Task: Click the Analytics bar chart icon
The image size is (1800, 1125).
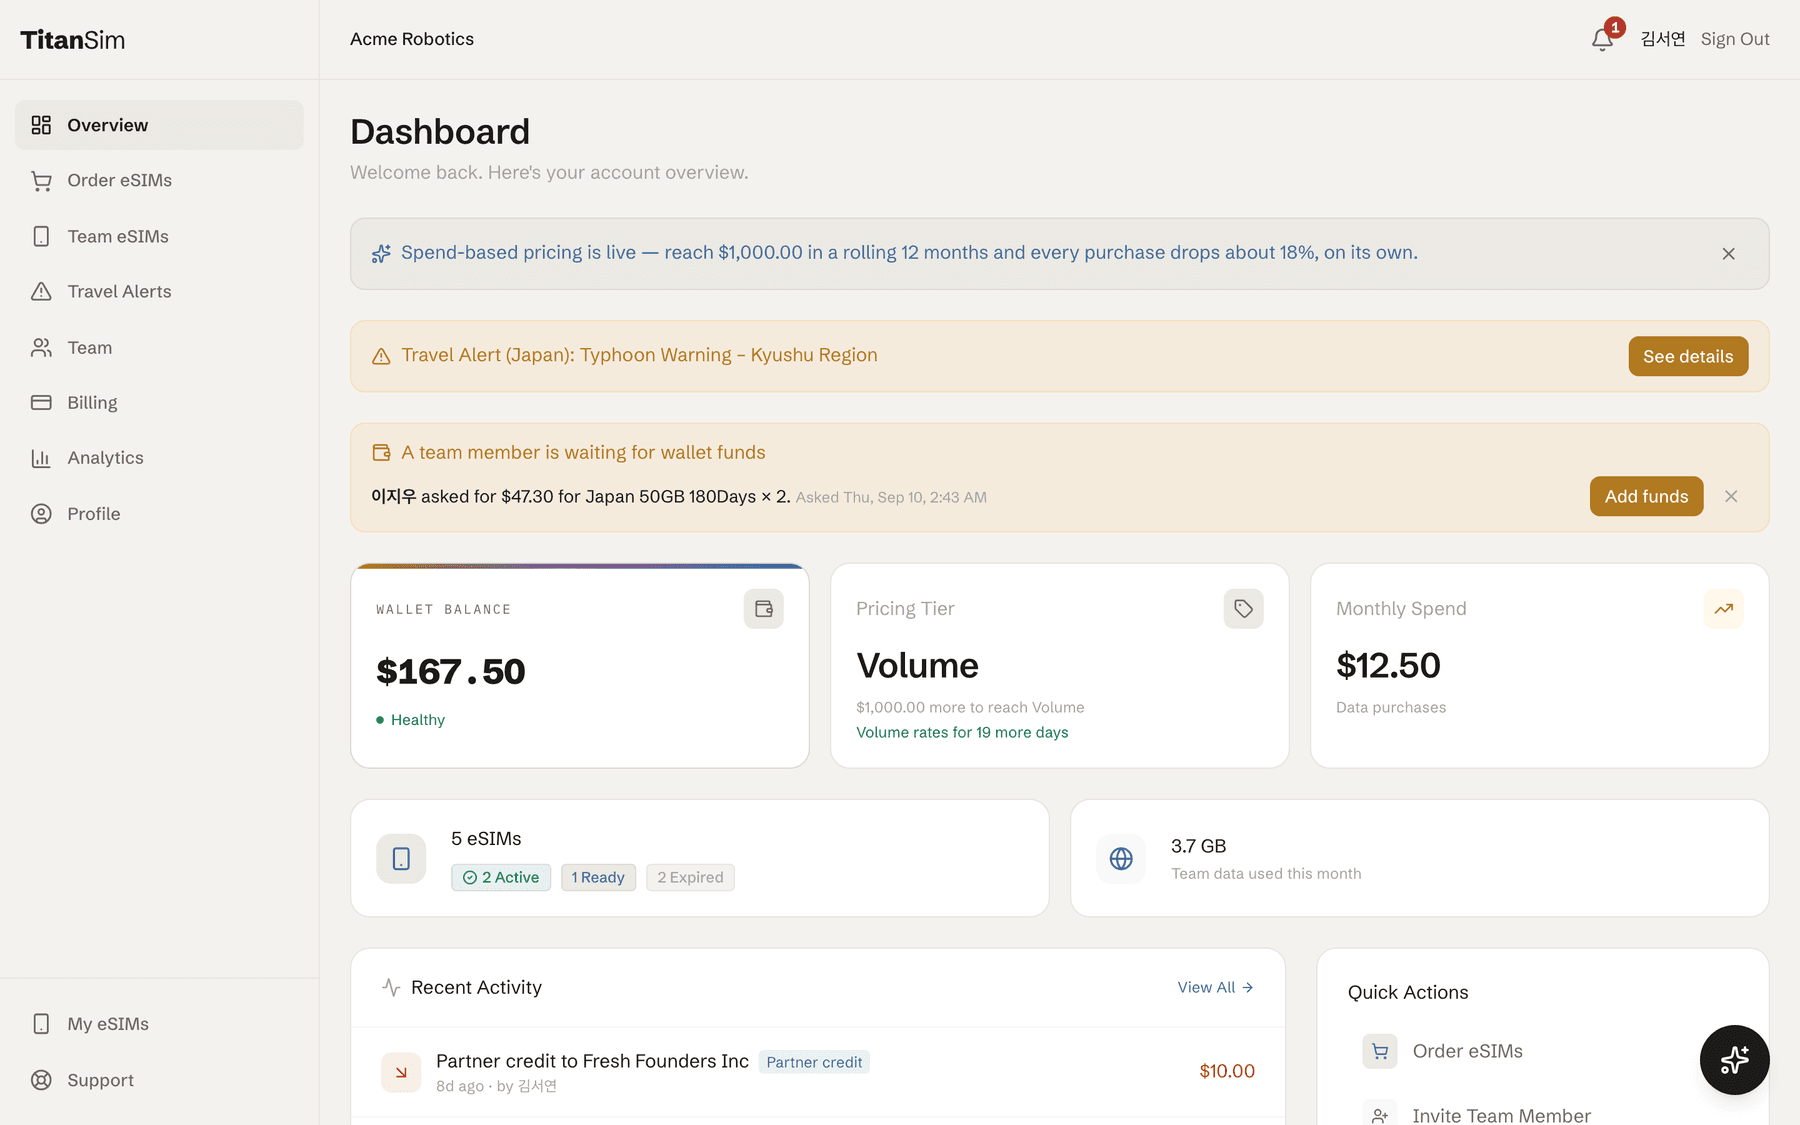Action: tap(41, 458)
